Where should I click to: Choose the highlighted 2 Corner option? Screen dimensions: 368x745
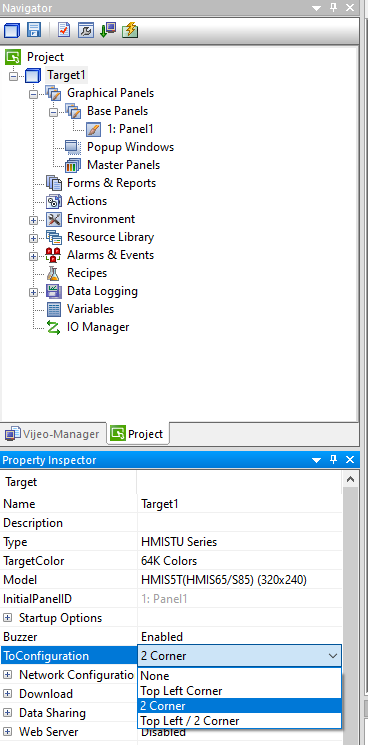pyautogui.click(x=239, y=706)
